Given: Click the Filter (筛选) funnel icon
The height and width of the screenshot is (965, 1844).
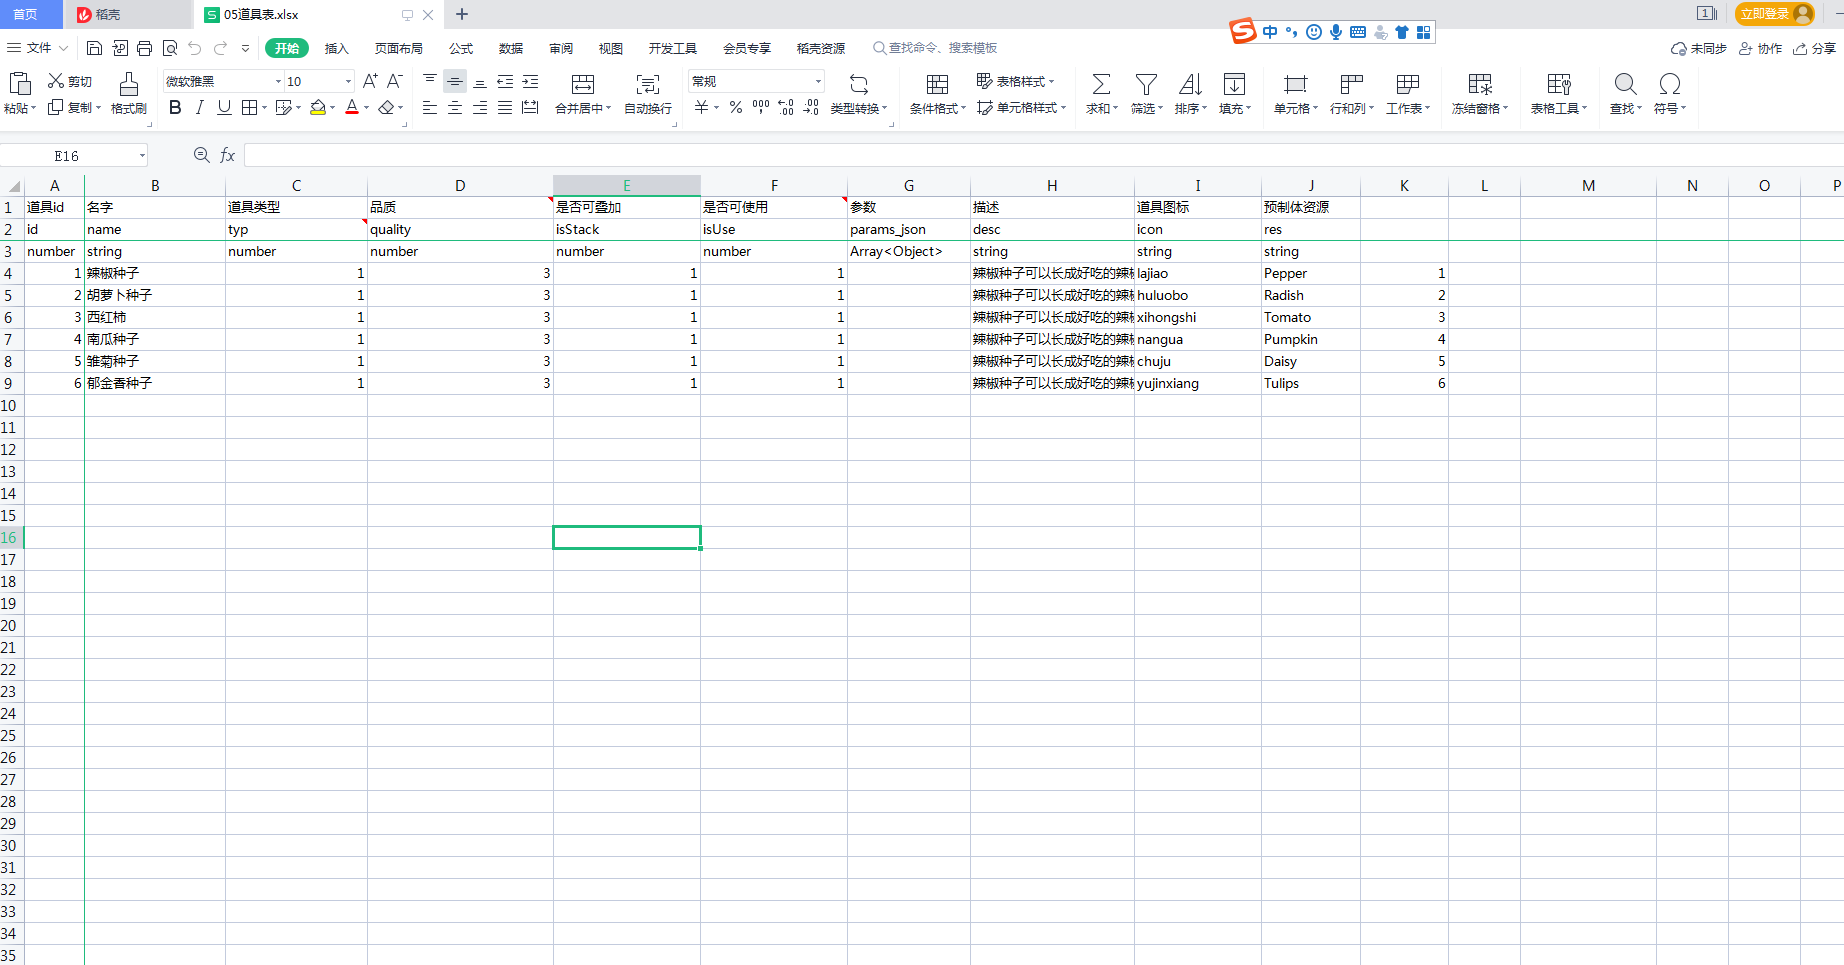Looking at the screenshot, I should (x=1146, y=84).
